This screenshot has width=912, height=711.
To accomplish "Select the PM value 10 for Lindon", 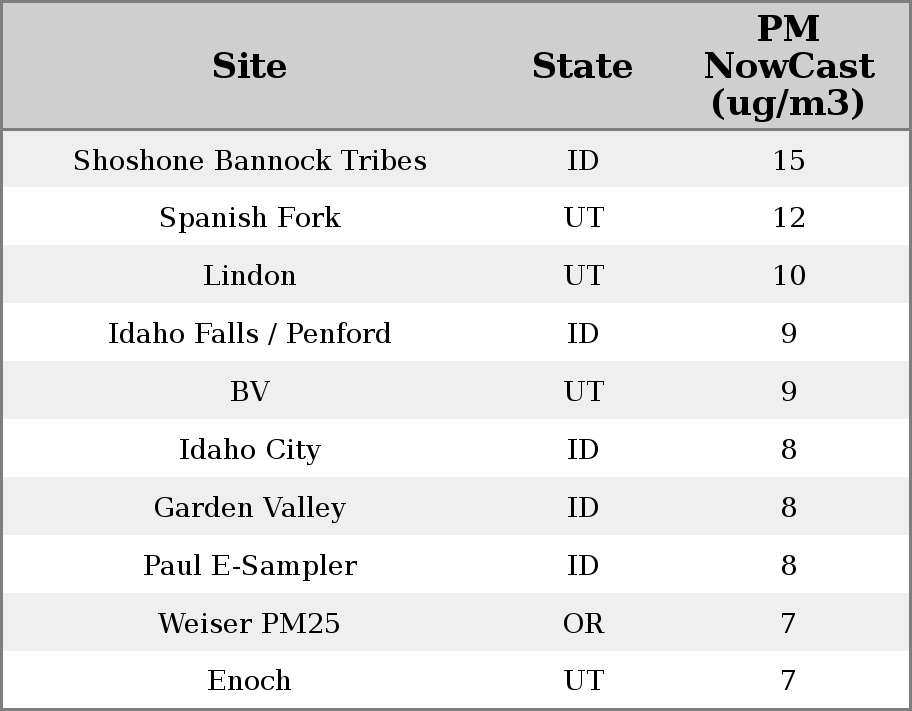I will pos(788,276).
